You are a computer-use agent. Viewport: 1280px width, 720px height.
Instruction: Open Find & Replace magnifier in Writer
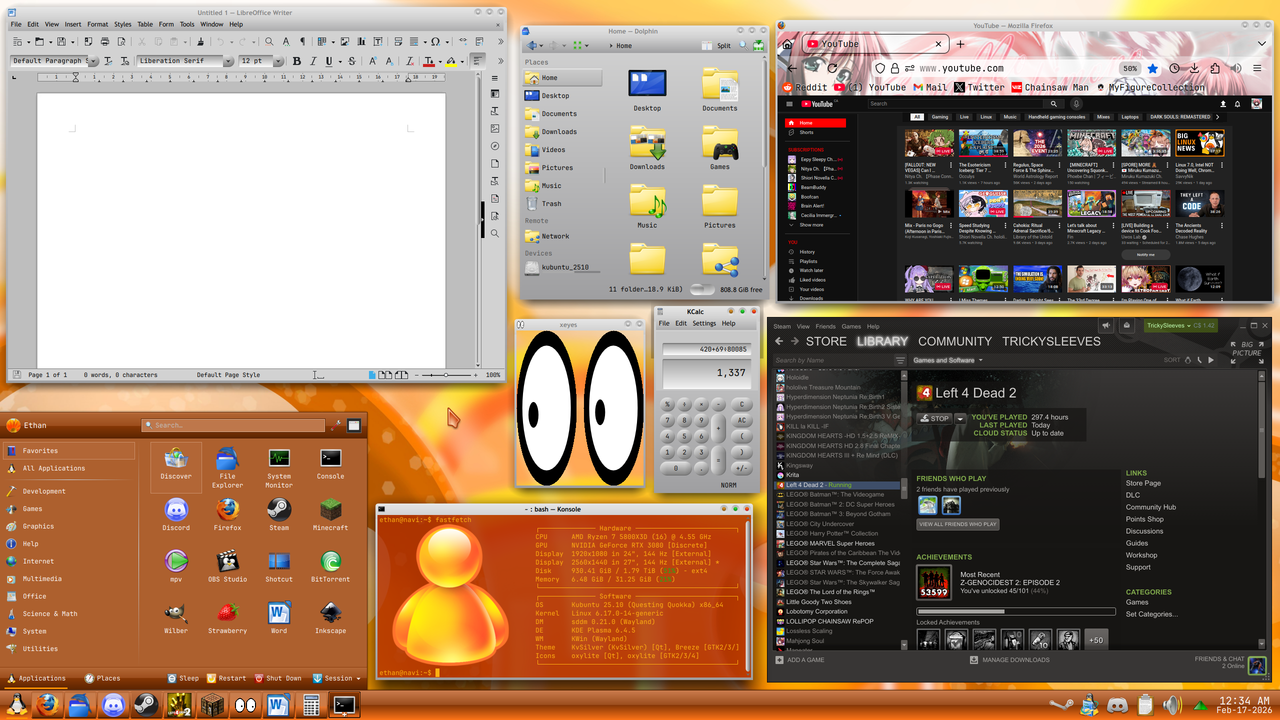coord(269,41)
